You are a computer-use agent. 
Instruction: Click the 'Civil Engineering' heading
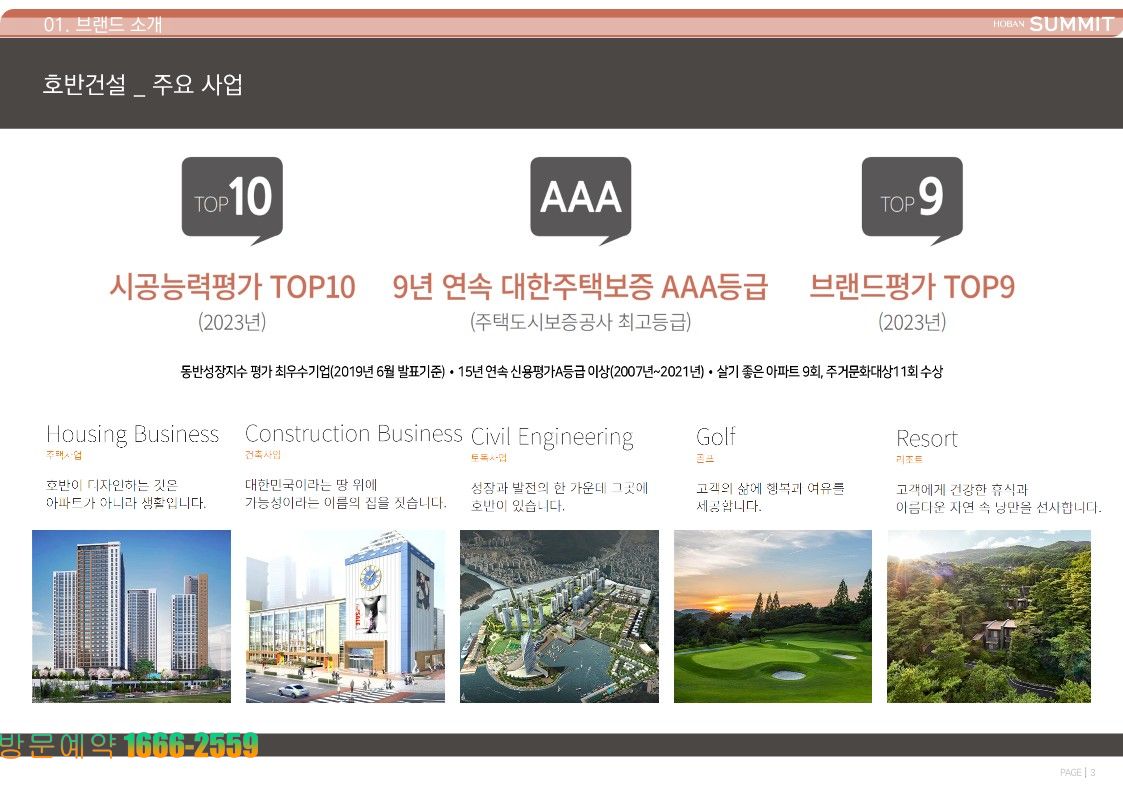(552, 437)
